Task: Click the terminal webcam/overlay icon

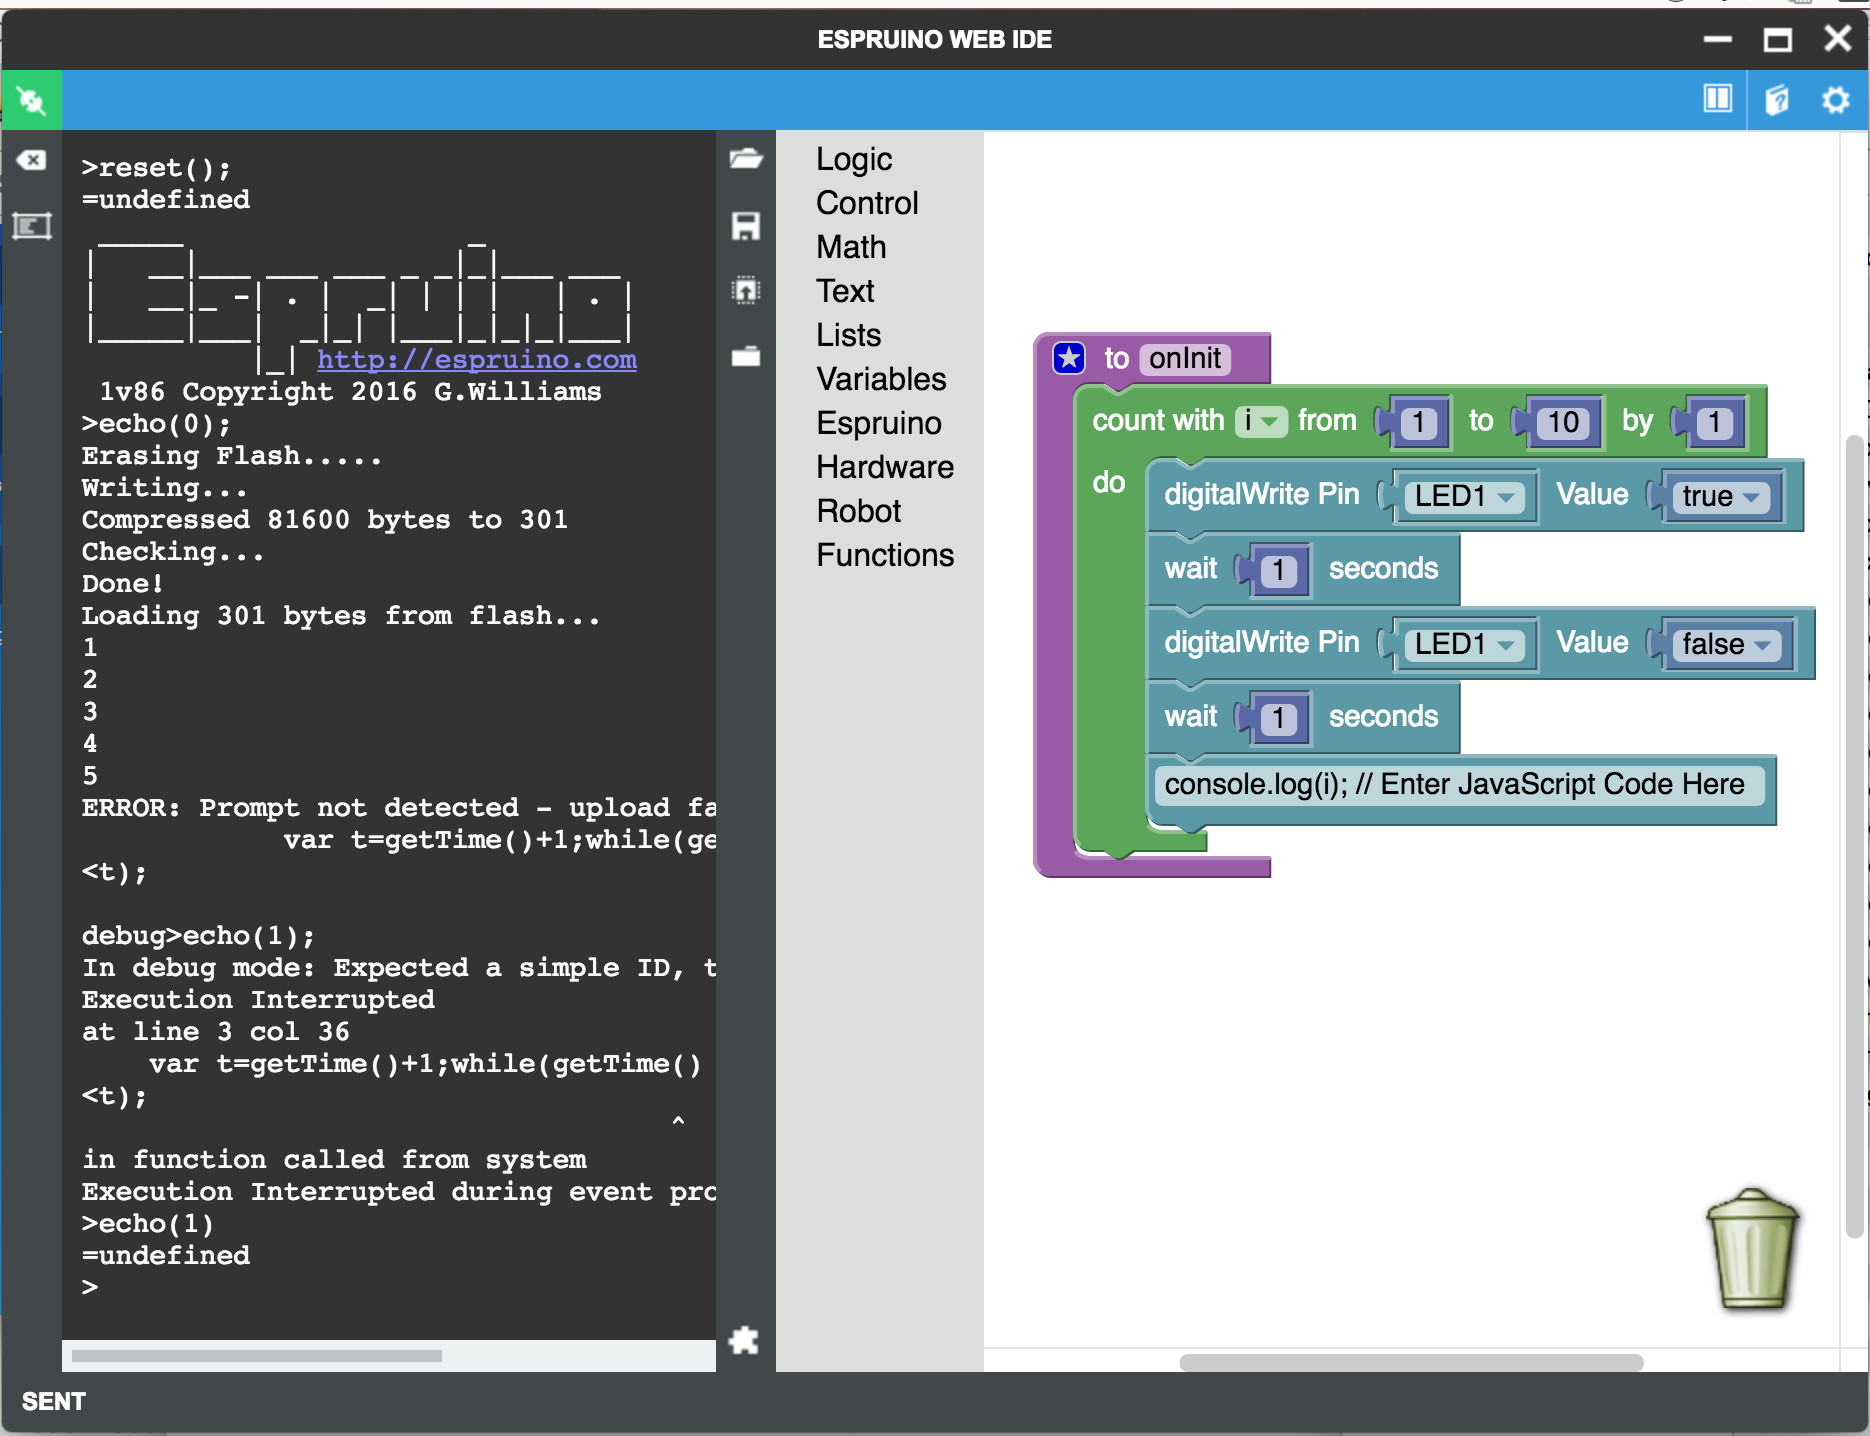Action: 31,226
